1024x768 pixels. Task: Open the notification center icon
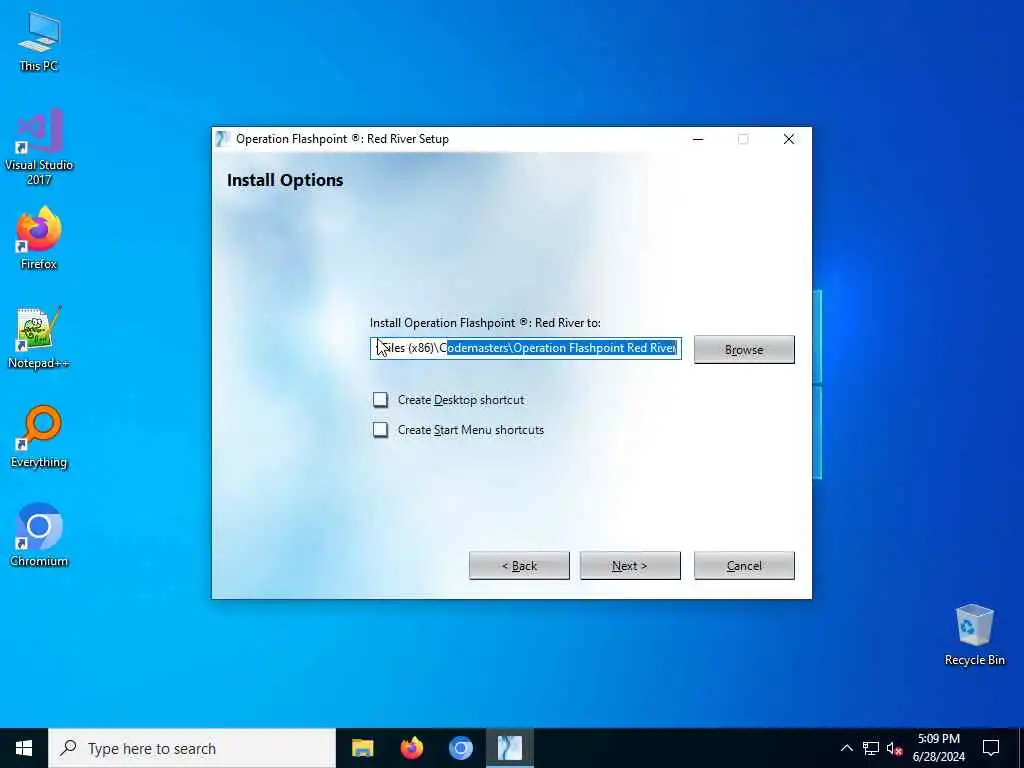(x=991, y=748)
